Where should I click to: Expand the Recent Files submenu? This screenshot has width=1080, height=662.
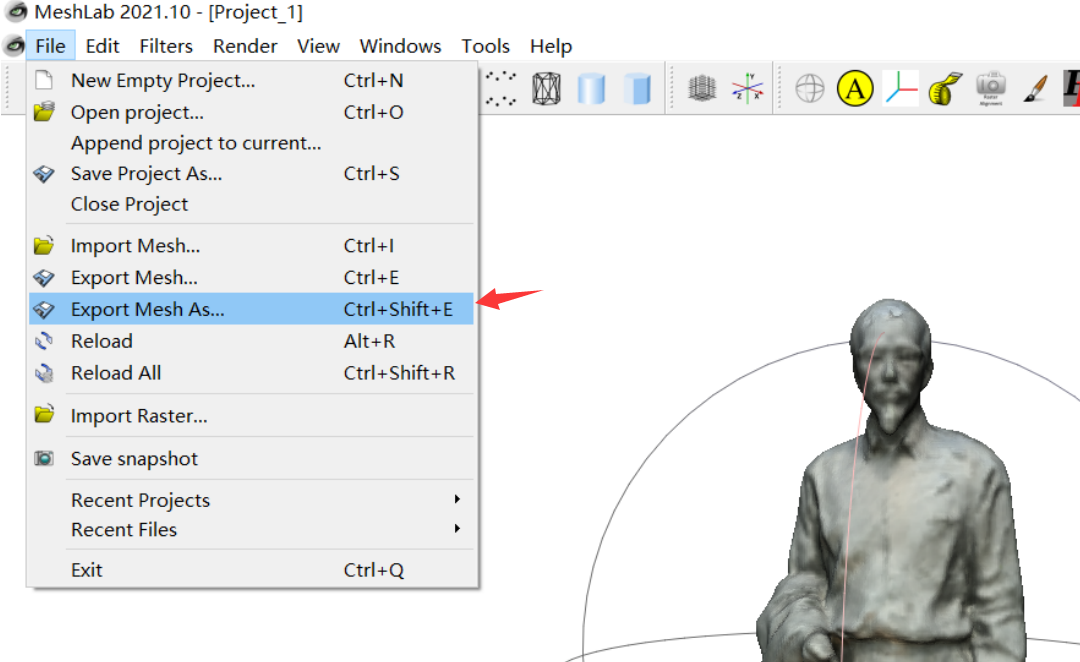point(251,529)
